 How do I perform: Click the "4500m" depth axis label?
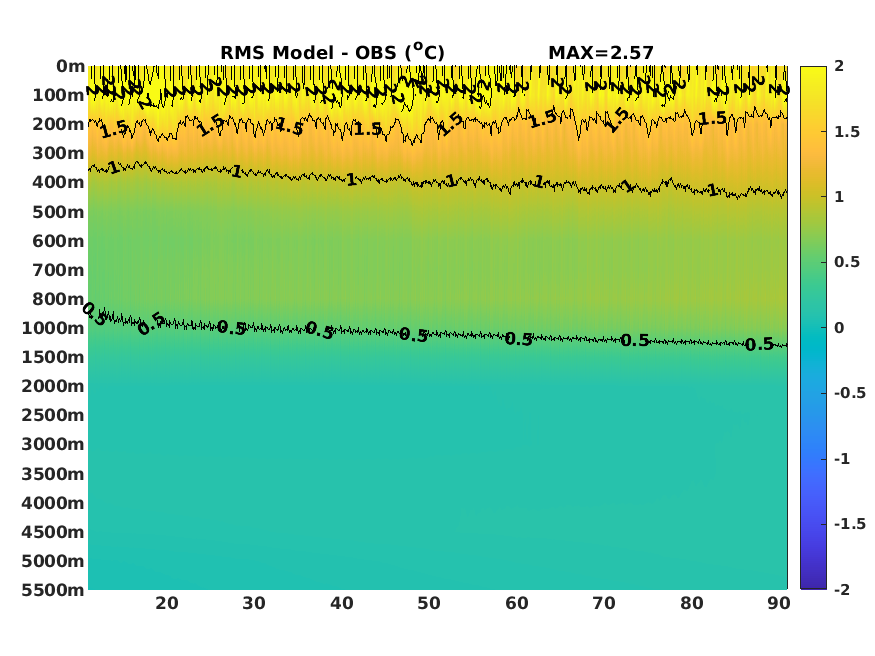(x=53, y=532)
